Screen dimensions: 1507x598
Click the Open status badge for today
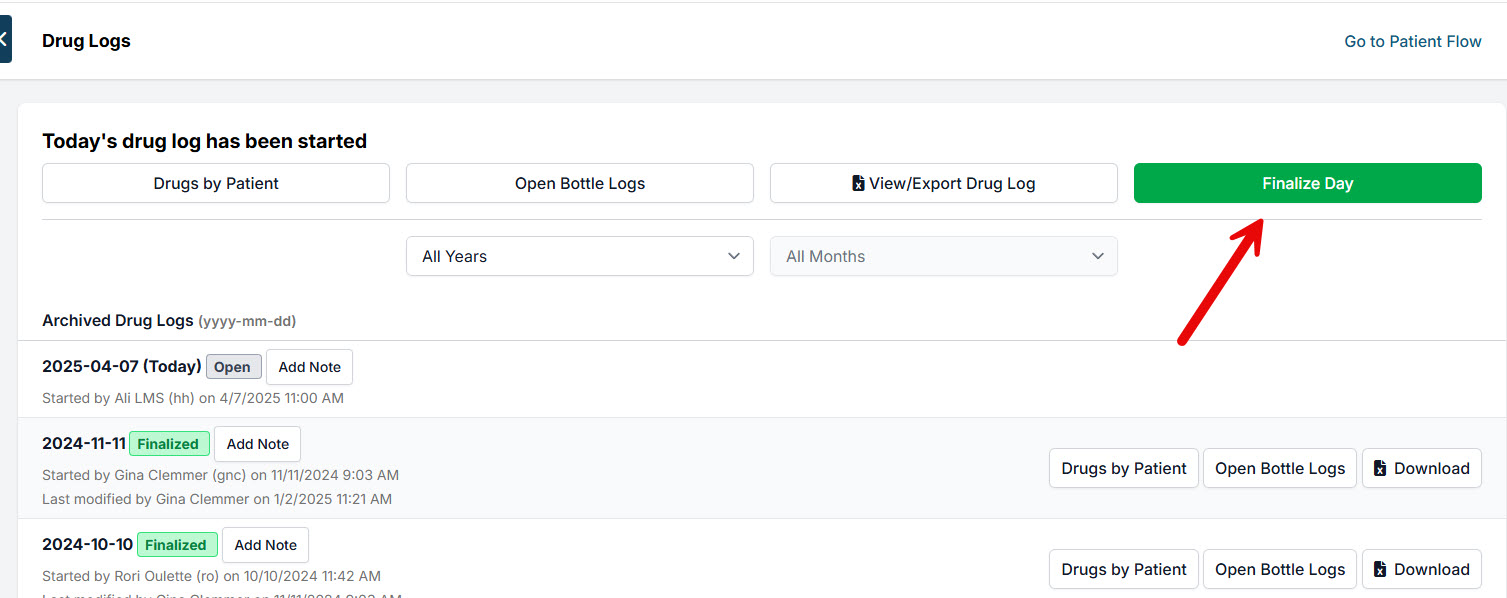[233, 367]
